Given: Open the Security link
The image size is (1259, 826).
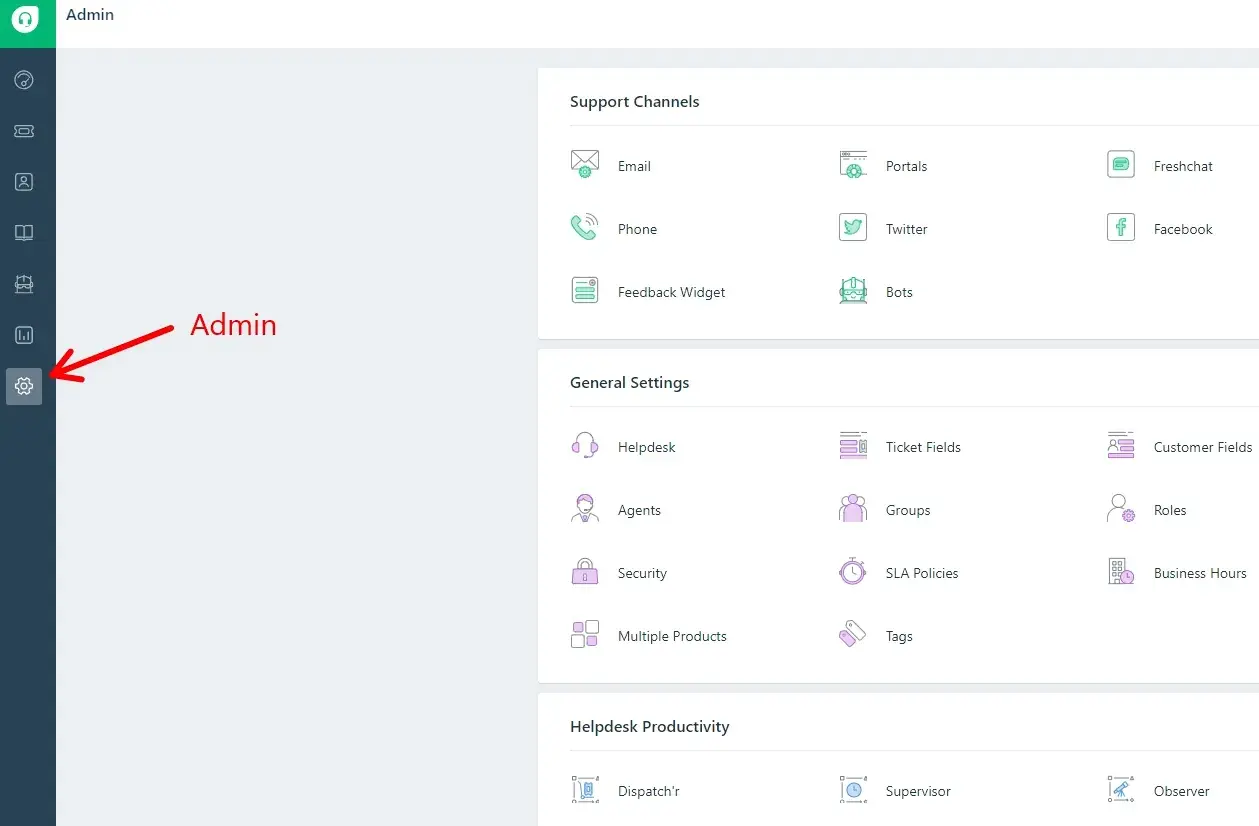Looking at the screenshot, I should click(x=642, y=573).
